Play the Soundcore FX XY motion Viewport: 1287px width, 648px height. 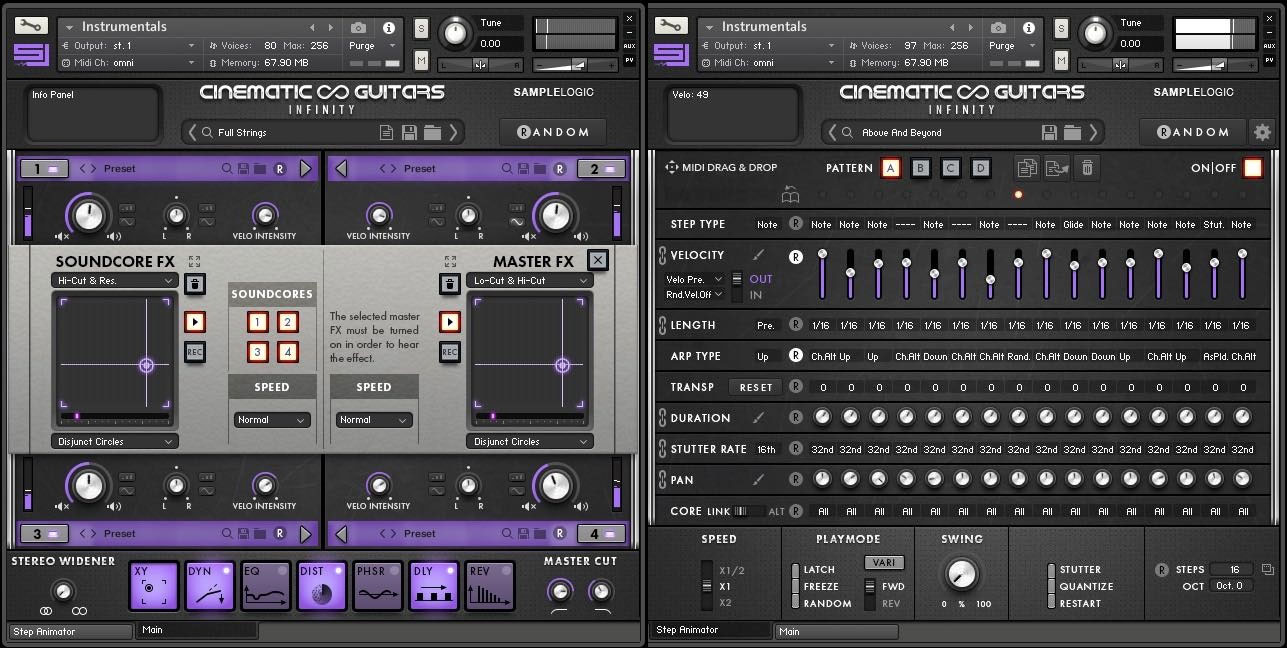[x=195, y=322]
